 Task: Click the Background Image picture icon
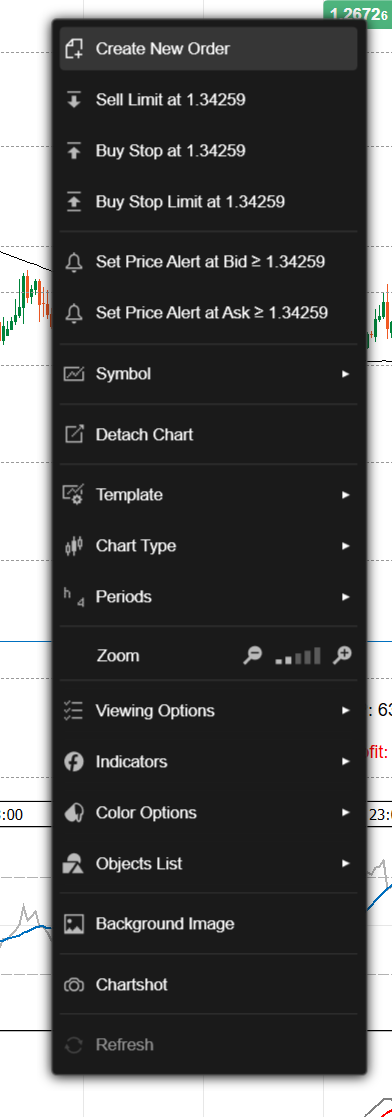click(x=74, y=924)
